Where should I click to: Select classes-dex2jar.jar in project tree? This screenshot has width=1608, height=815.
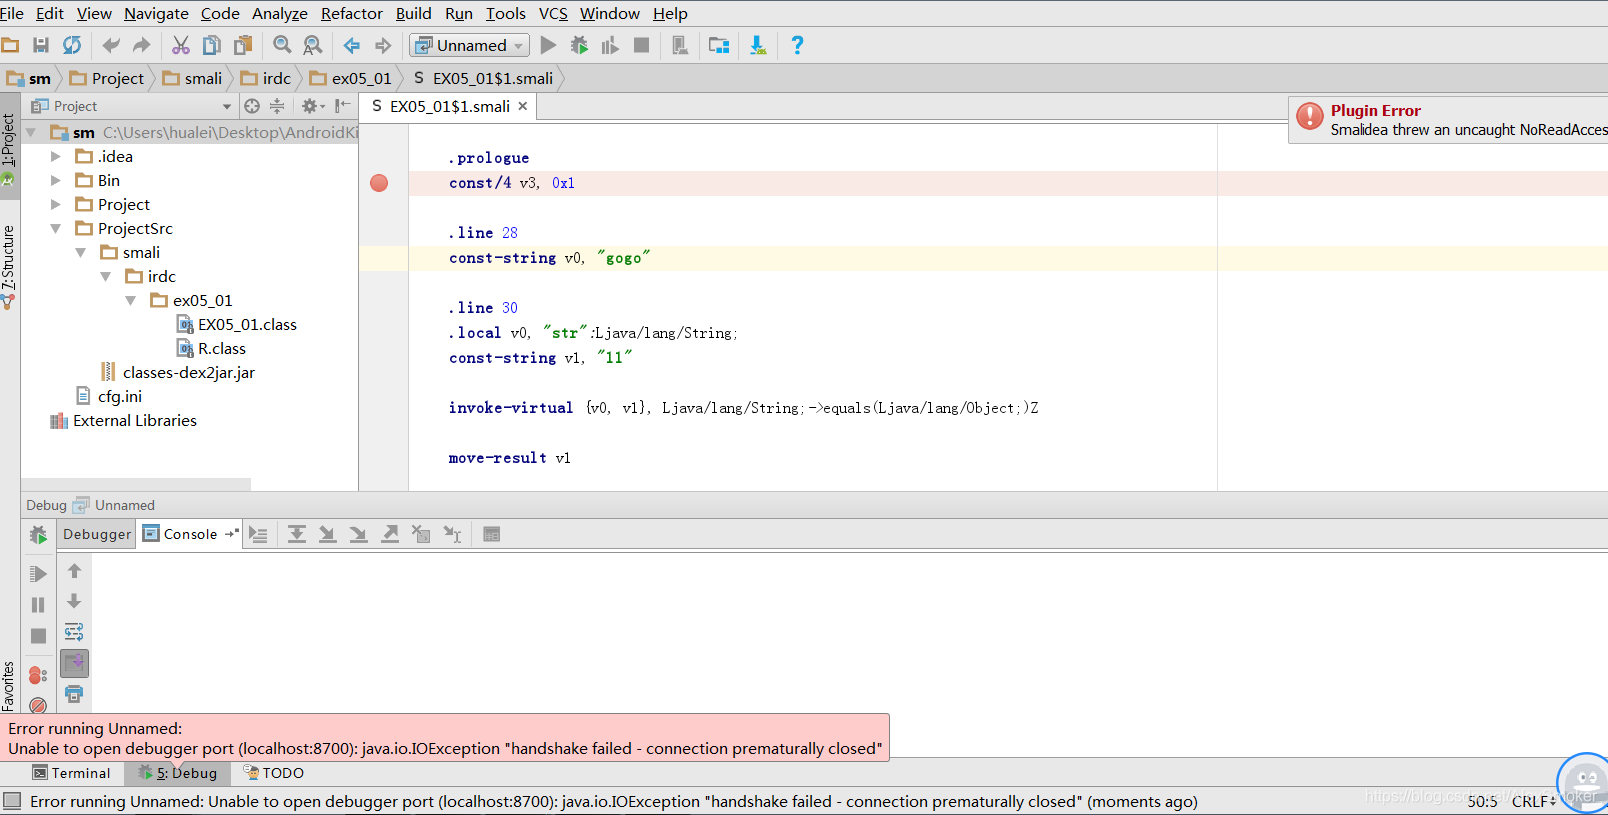click(178, 372)
